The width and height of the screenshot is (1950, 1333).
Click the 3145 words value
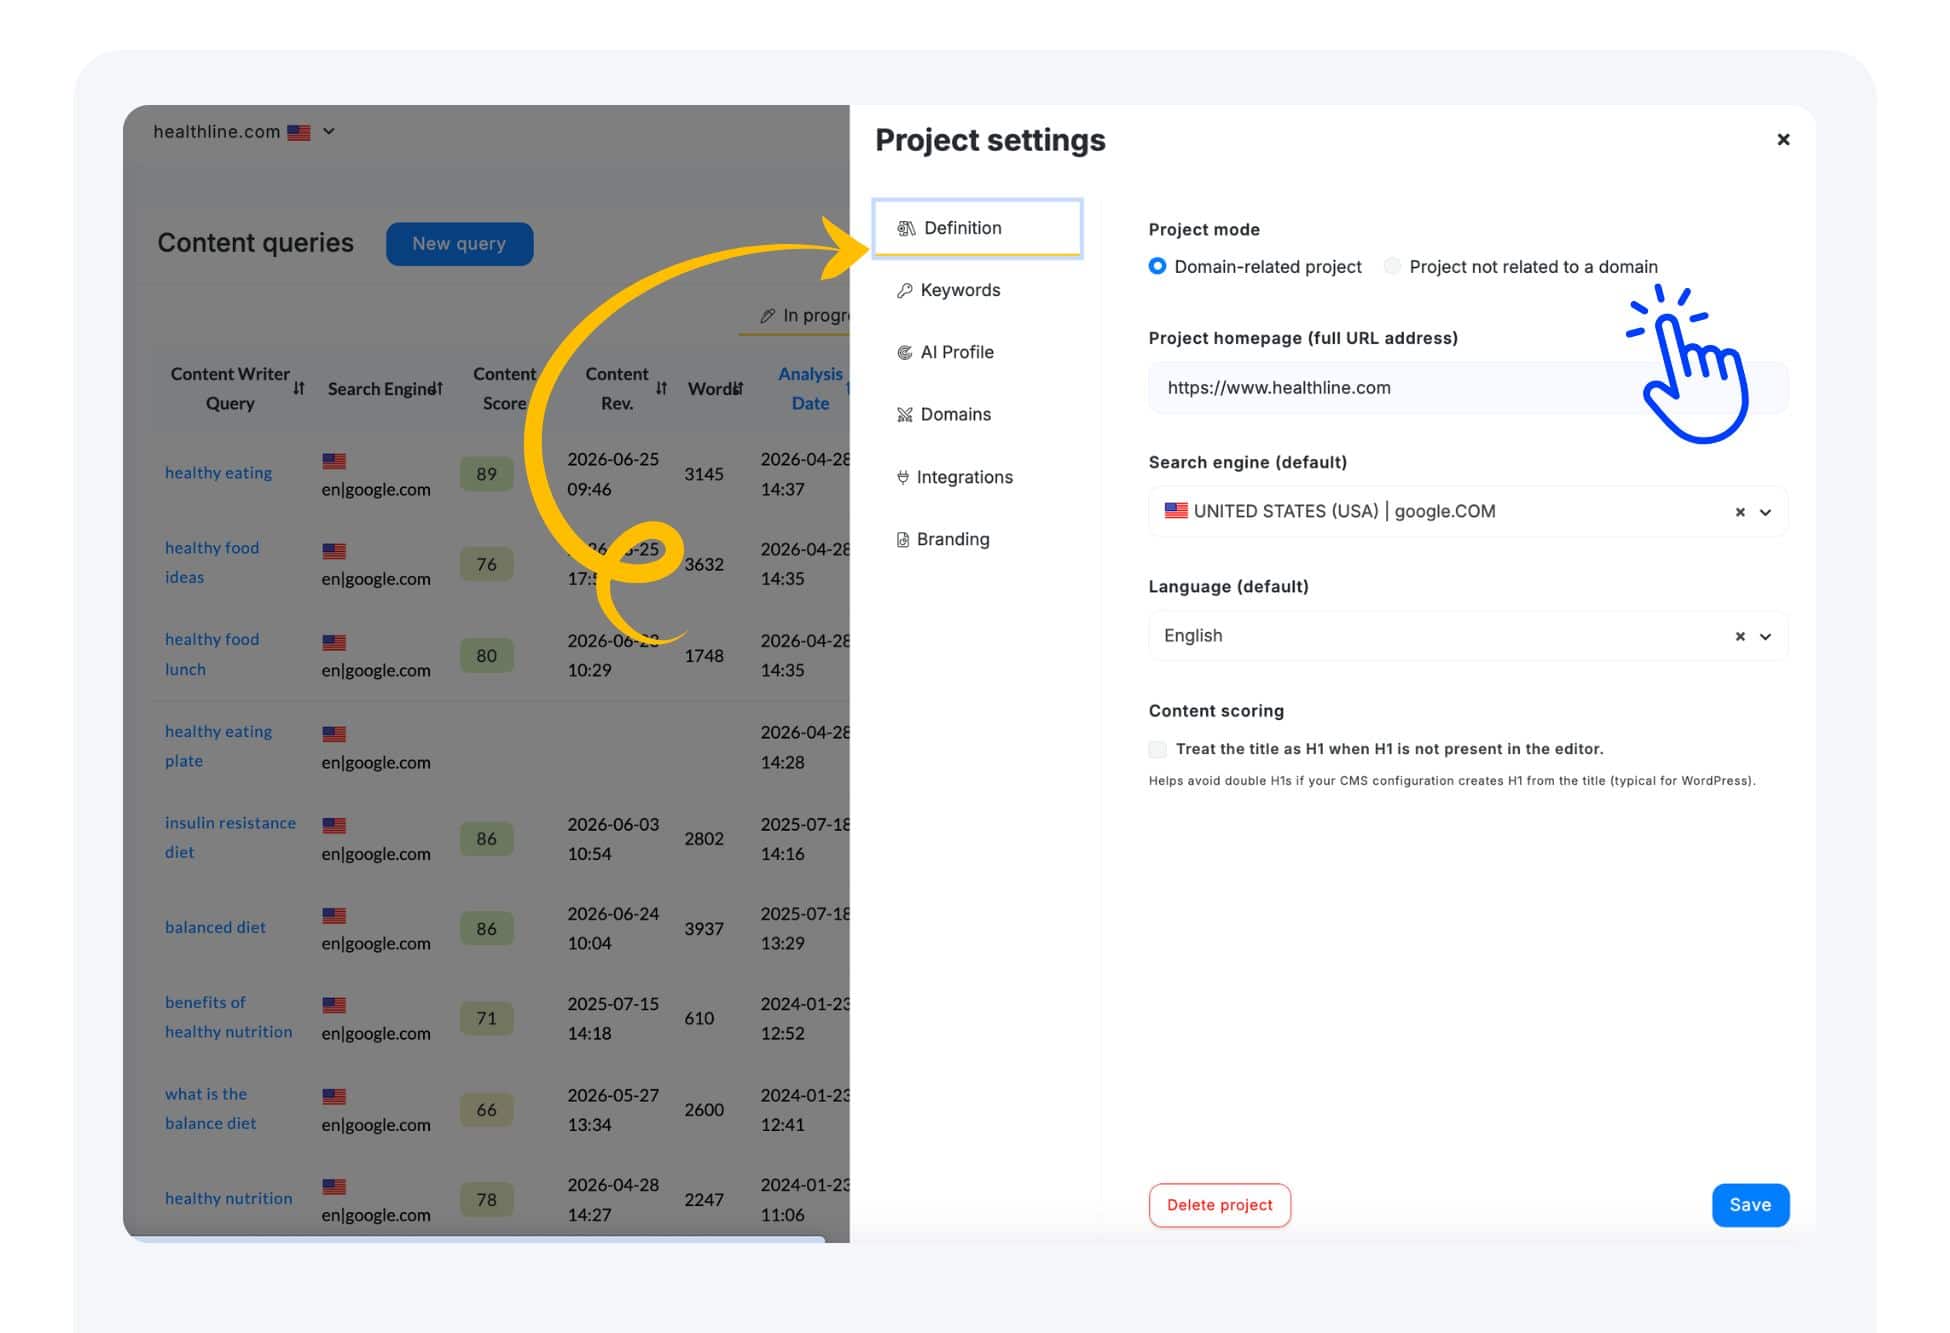pyautogui.click(x=704, y=474)
